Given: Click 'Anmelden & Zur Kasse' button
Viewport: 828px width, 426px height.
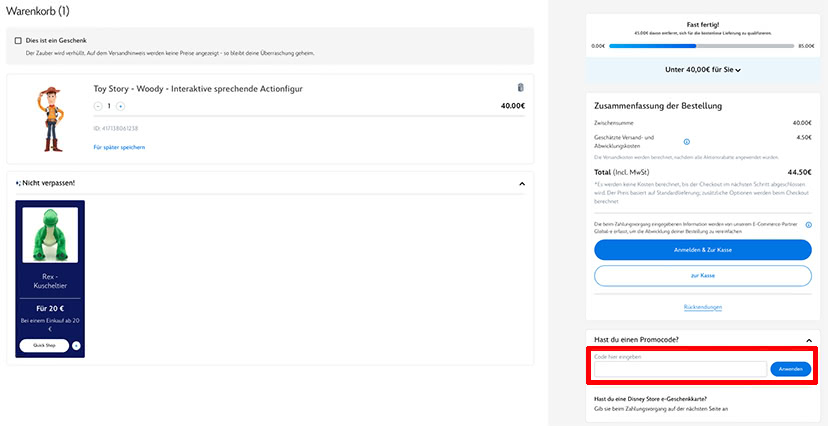Looking at the screenshot, I should [703, 250].
